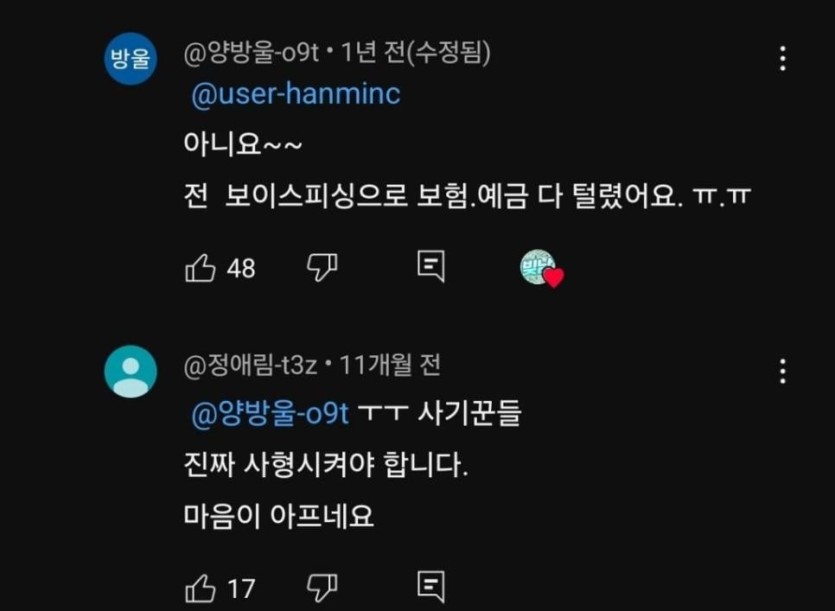Like the comment with 17 likes
Screen dimensions: 835x611
(201, 587)
